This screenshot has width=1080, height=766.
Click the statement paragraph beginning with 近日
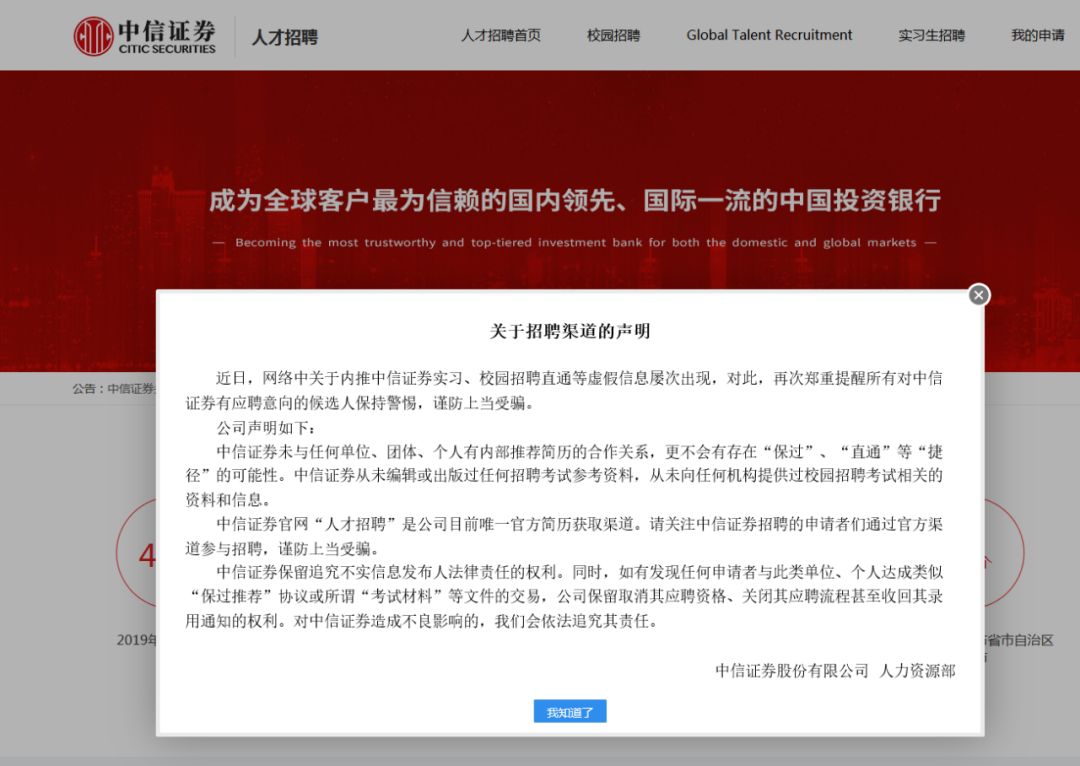[570, 390]
